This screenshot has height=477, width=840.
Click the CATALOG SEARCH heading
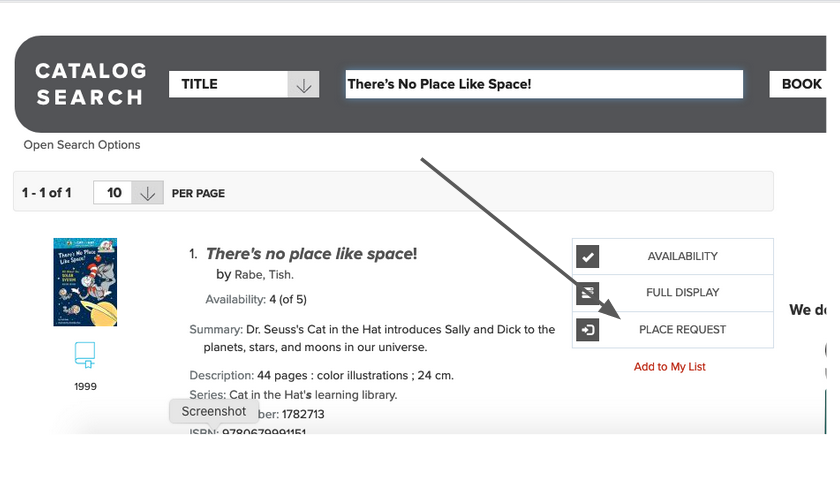tap(91, 84)
